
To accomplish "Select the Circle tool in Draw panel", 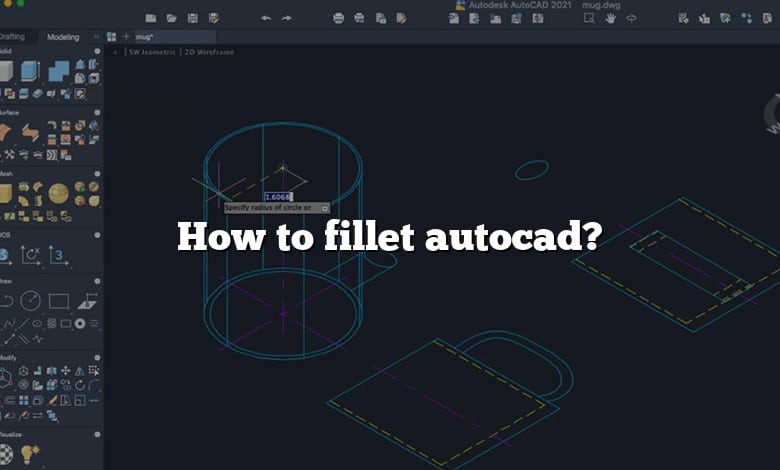I will point(30,300).
